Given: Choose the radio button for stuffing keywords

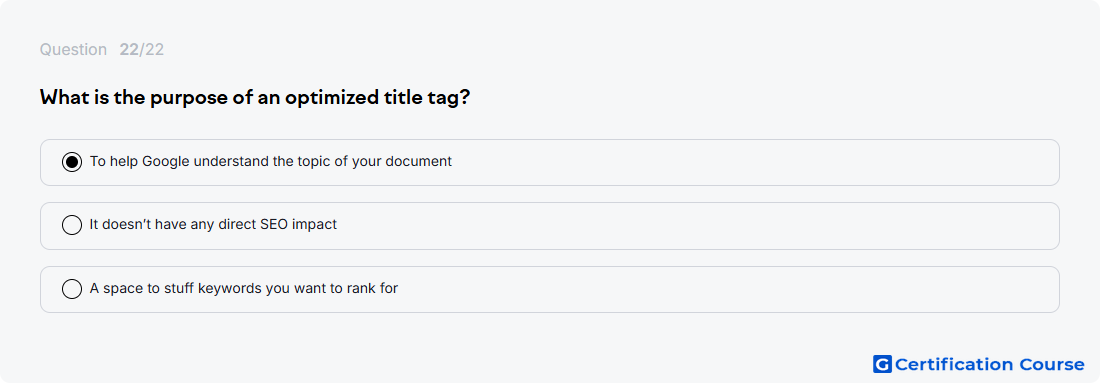Looking at the screenshot, I should tap(72, 289).
